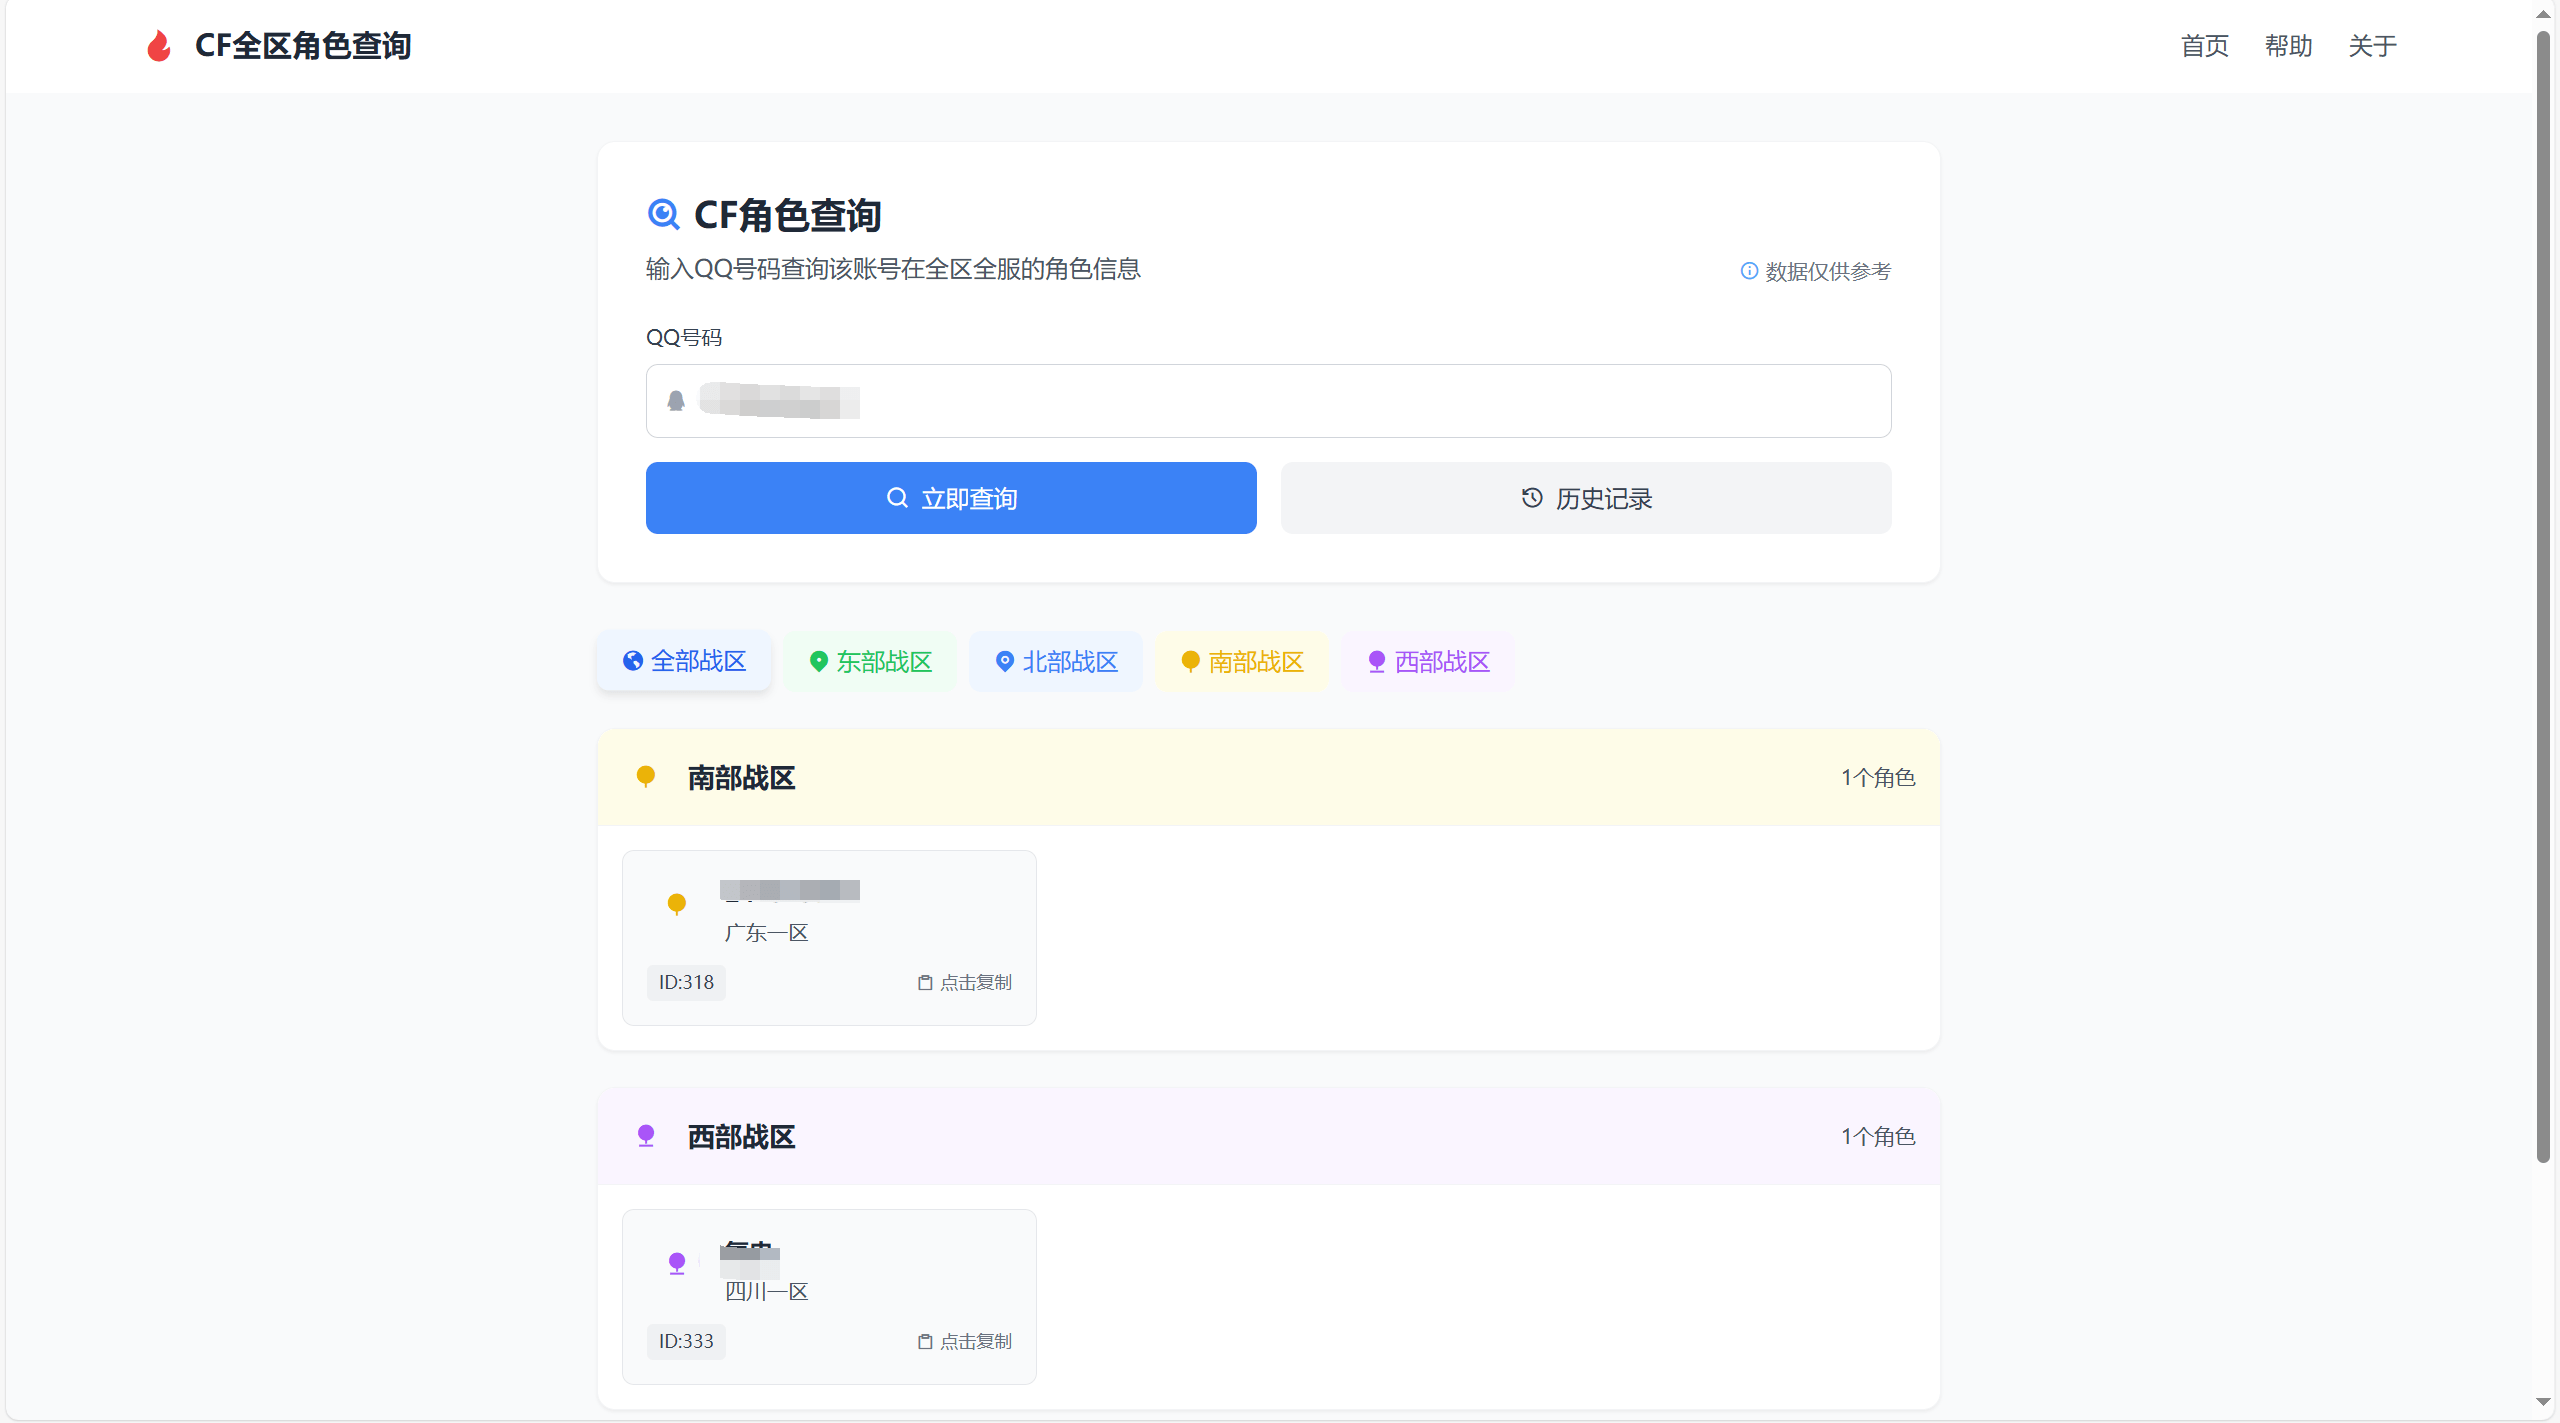Open the 历史记录 button
Viewport: 2560px width, 1423px height.
[x=1586, y=498]
